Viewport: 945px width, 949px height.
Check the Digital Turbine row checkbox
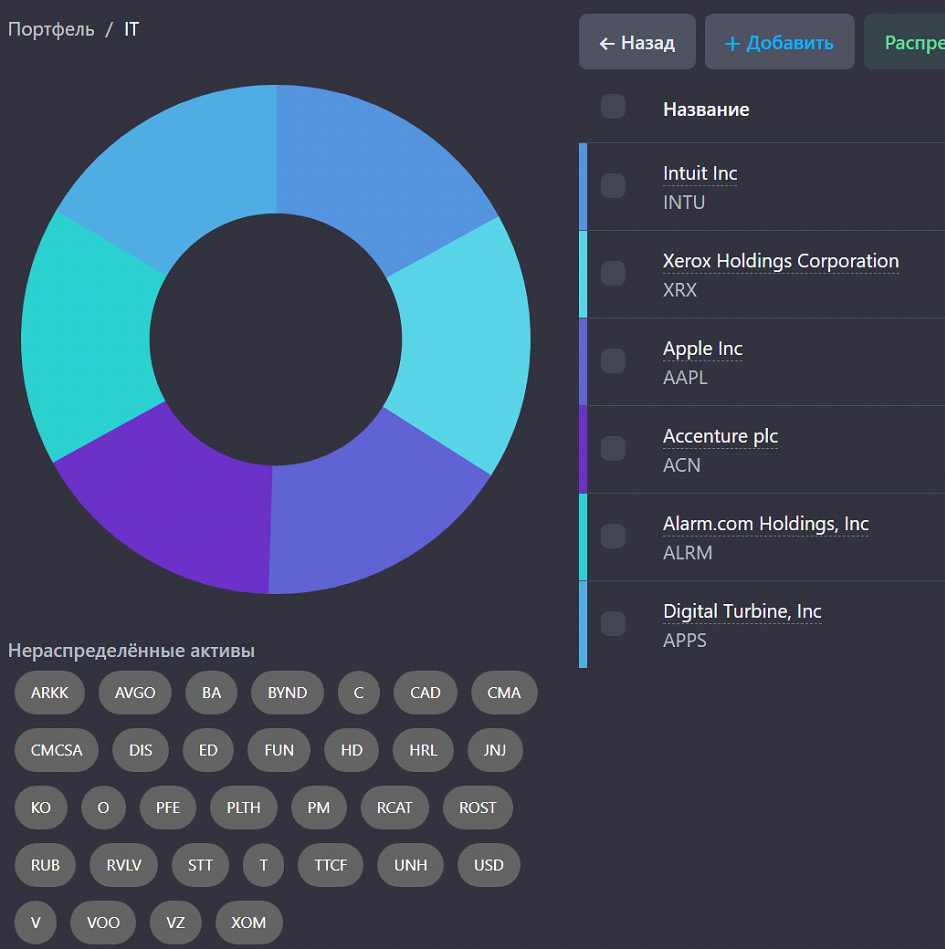[x=613, y=623]
